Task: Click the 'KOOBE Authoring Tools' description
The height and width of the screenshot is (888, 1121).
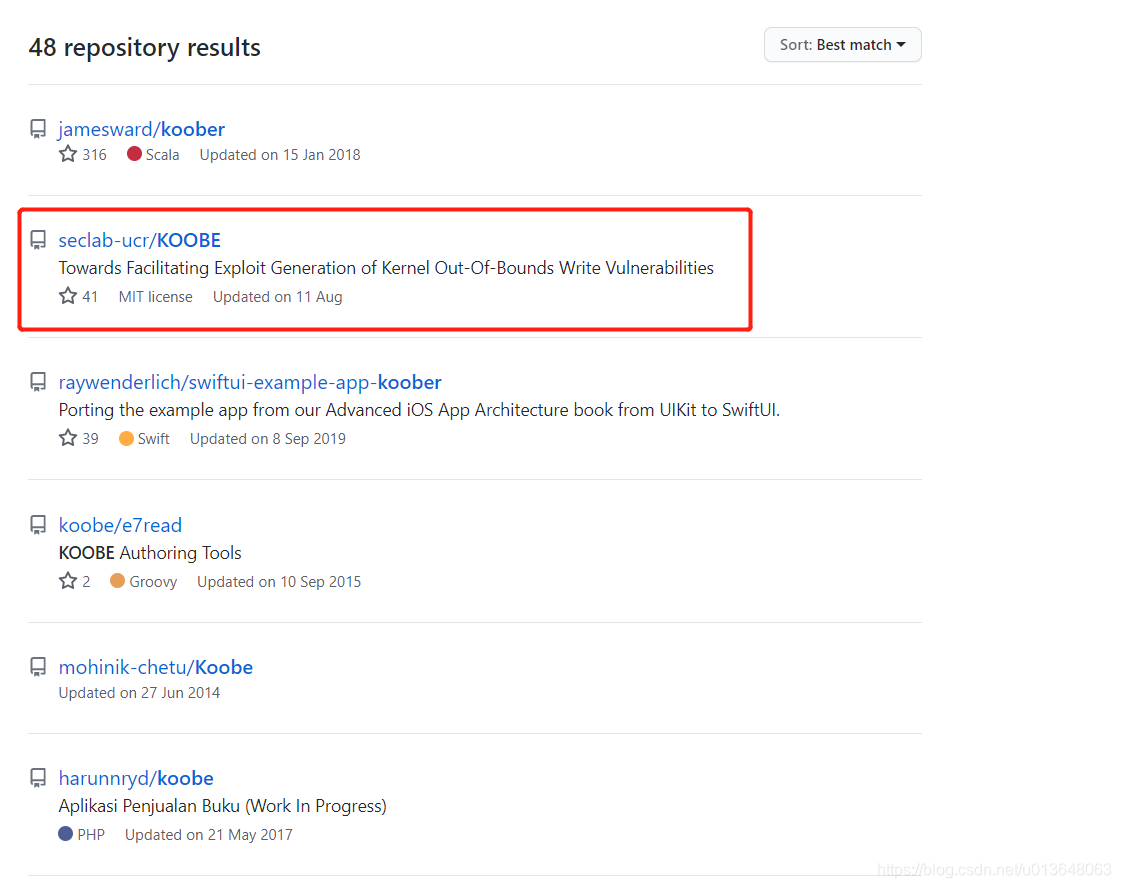Action: (x=150, y=553)
